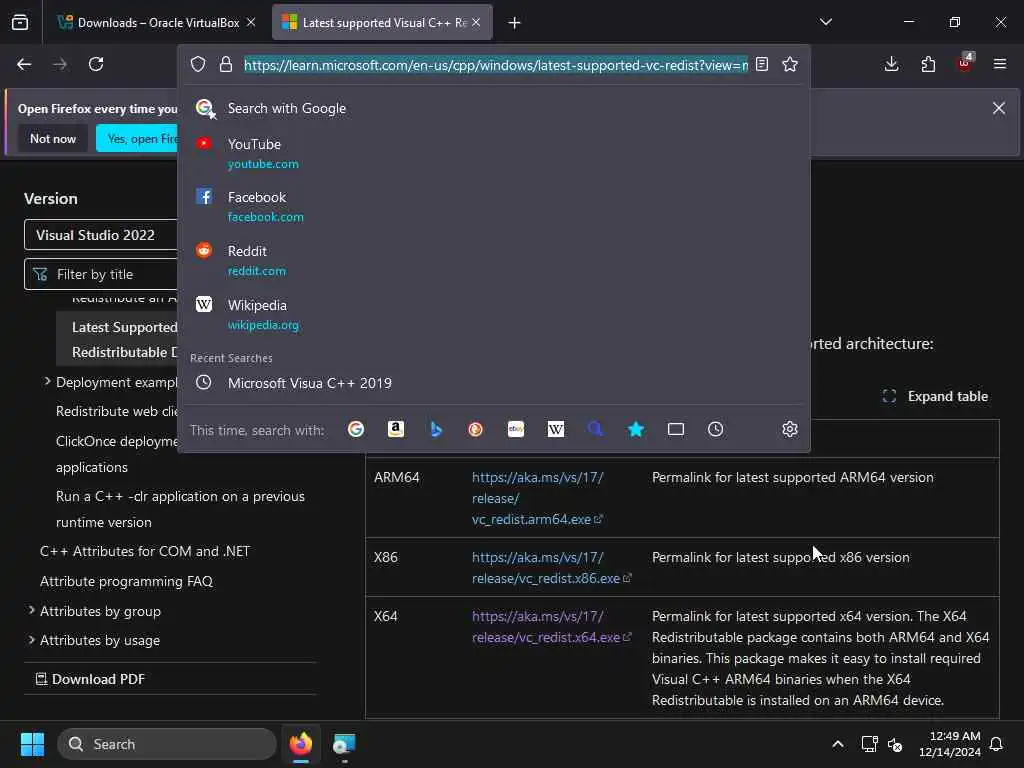Screen dimensions: 1024x768
Task: Search this time with Amazon icon
Action: [396, 429]
